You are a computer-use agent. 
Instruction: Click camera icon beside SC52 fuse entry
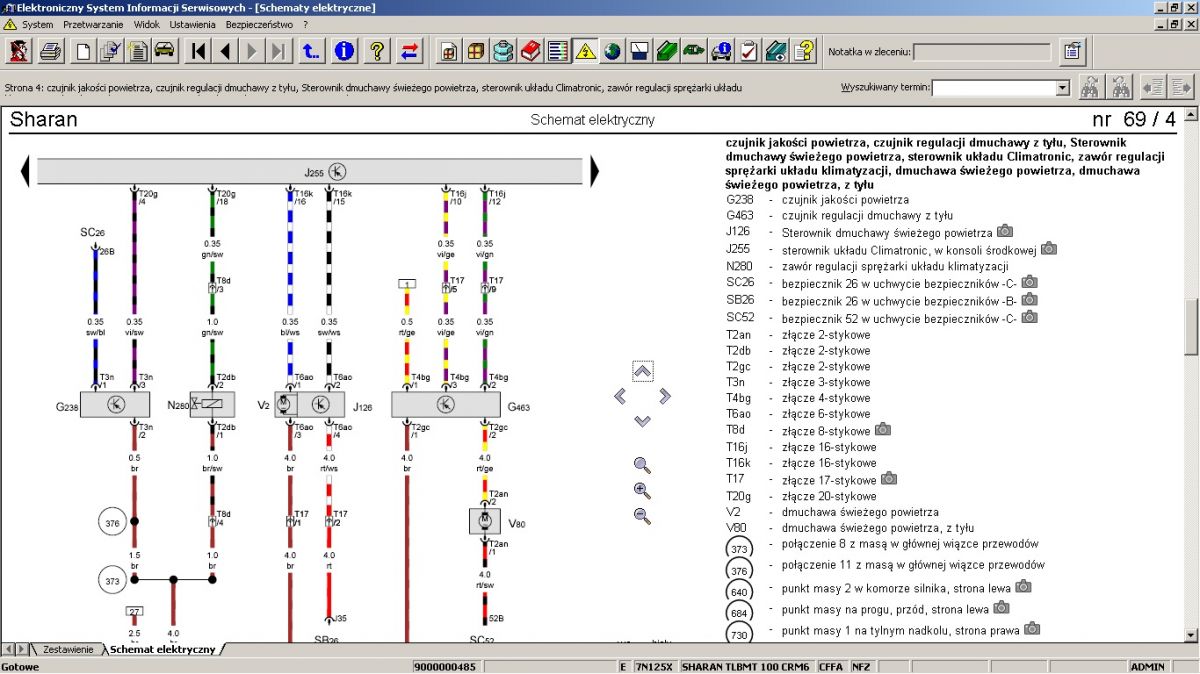pos(1029,317)
